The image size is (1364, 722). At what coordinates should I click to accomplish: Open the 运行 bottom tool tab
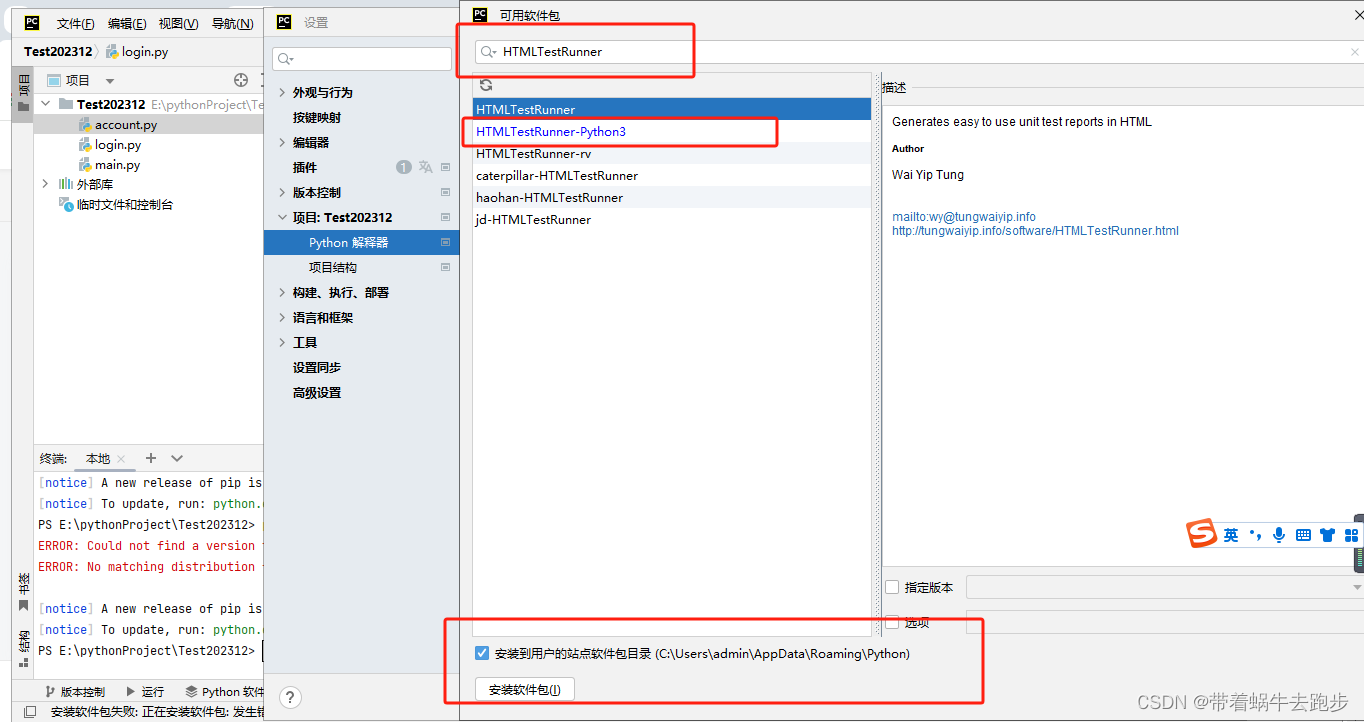coord(145,692)
